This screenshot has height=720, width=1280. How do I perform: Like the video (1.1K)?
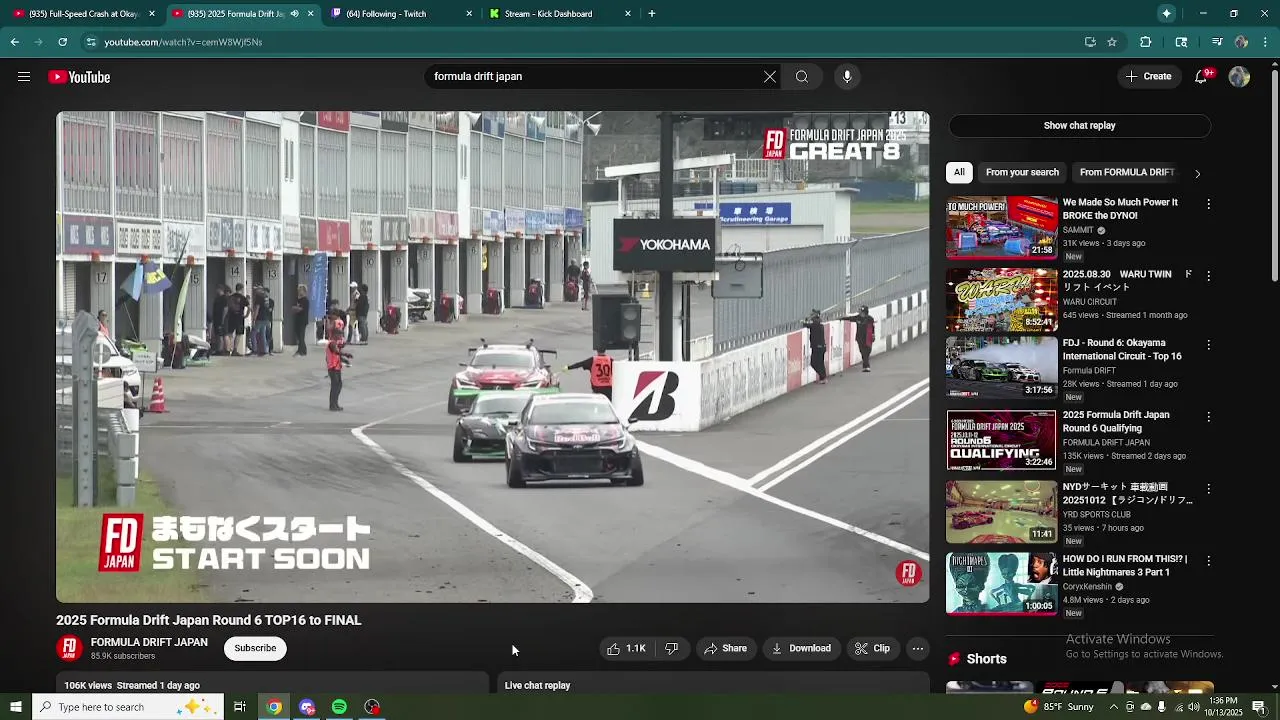[626, 649]
